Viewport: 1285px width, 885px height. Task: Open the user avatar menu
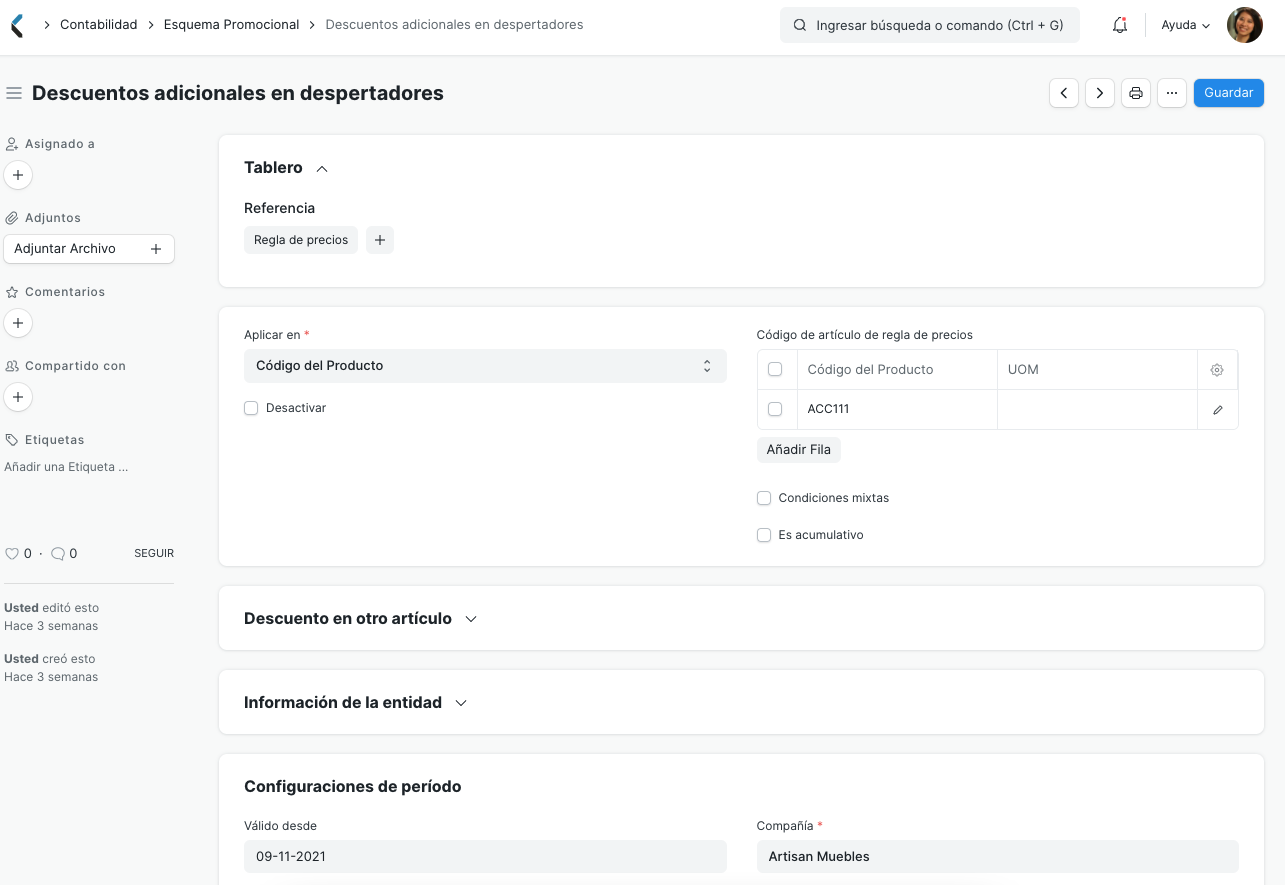coord(1244,25)
